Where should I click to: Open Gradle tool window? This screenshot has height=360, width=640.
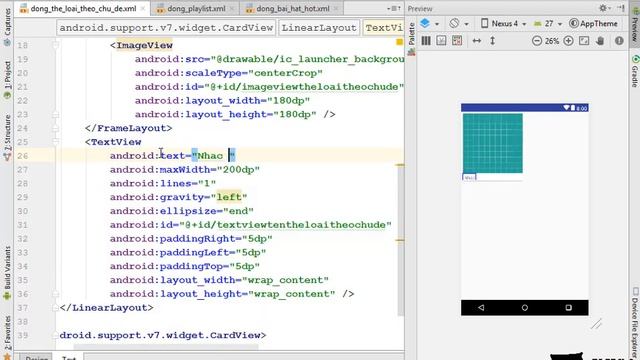coord(635,71)
